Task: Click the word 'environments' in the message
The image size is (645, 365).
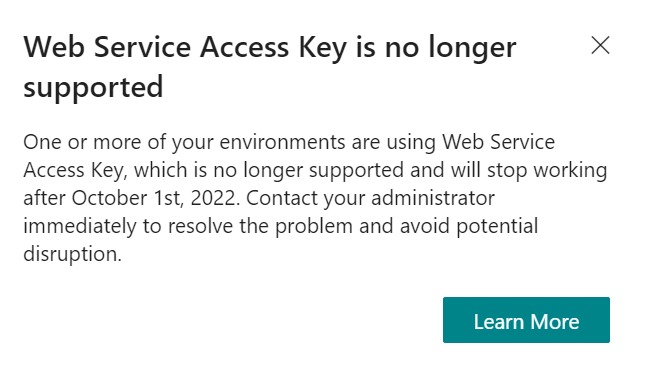Action: click(x=283, y=142)
